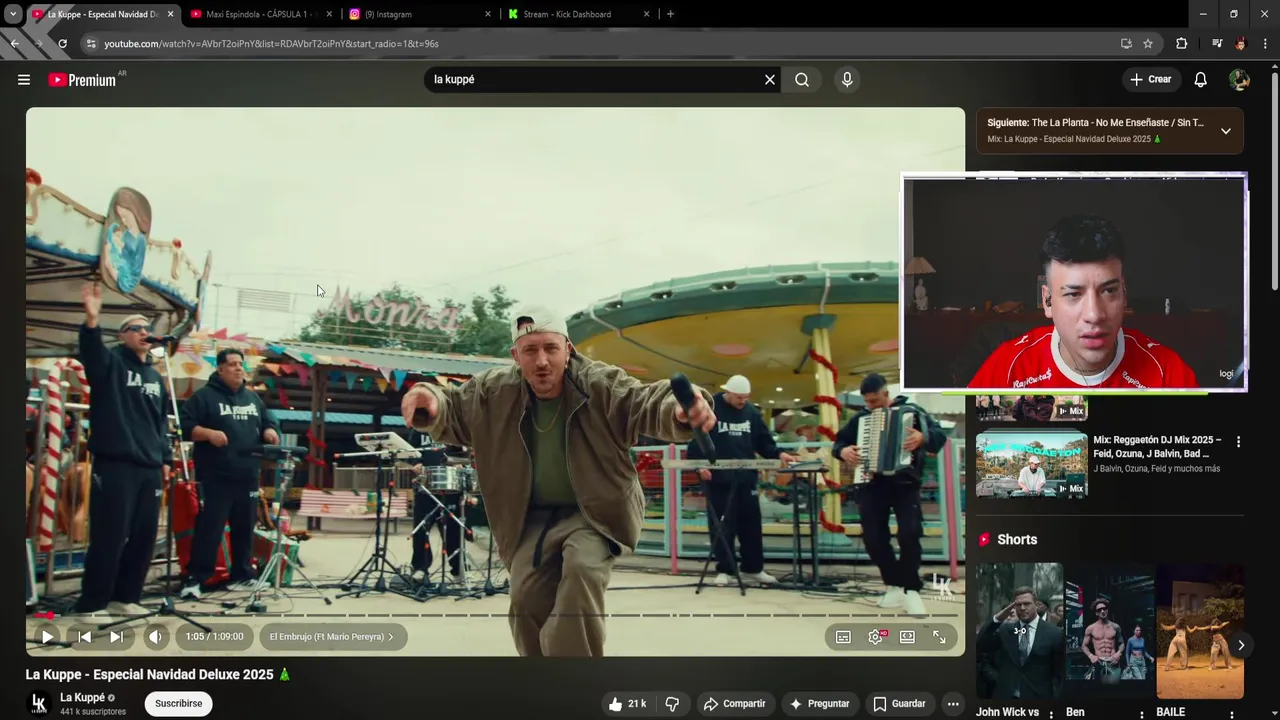This screenshot has width=1280, height=720.
Task: Save video with Guardar button
Action: (899, 704)
